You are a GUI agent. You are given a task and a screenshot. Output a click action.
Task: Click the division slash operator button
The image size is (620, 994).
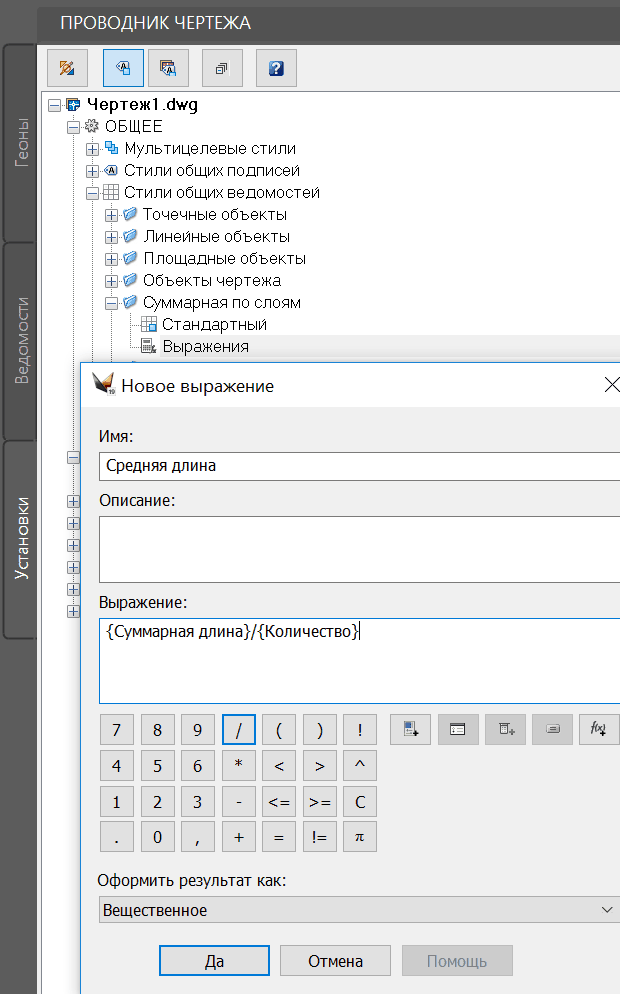pos(238,730)
